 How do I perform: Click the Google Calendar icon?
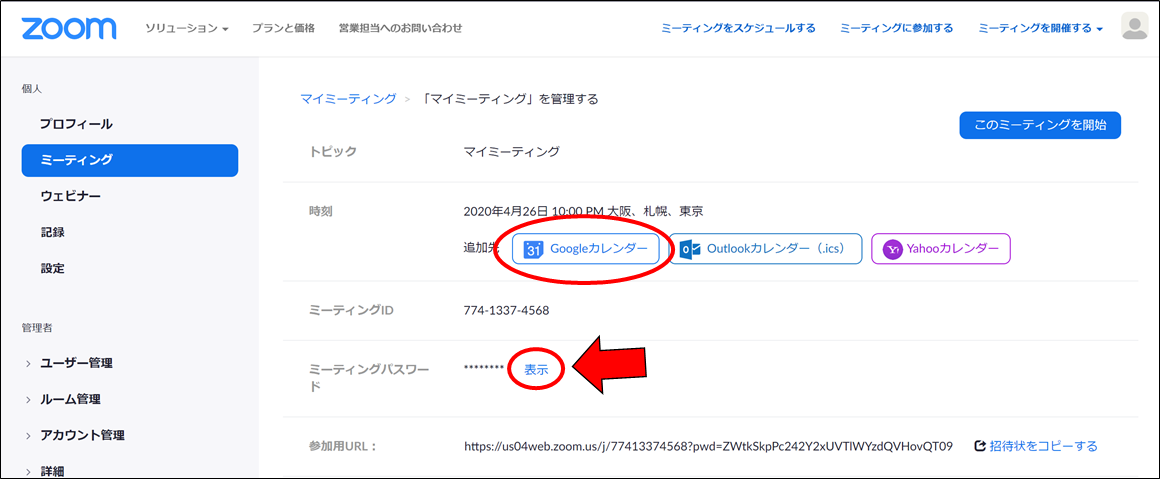pyautogui.click(x=534, y=249)
